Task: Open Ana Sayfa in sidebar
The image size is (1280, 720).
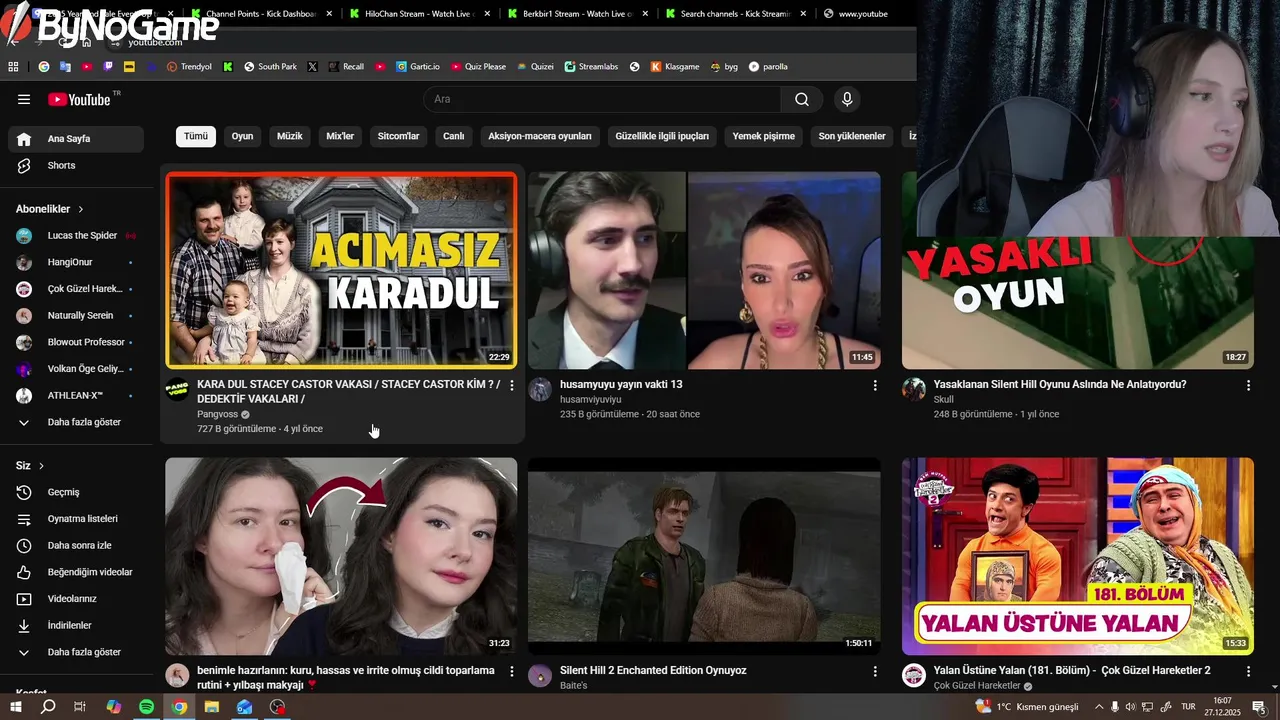Action: pos(76,139)
